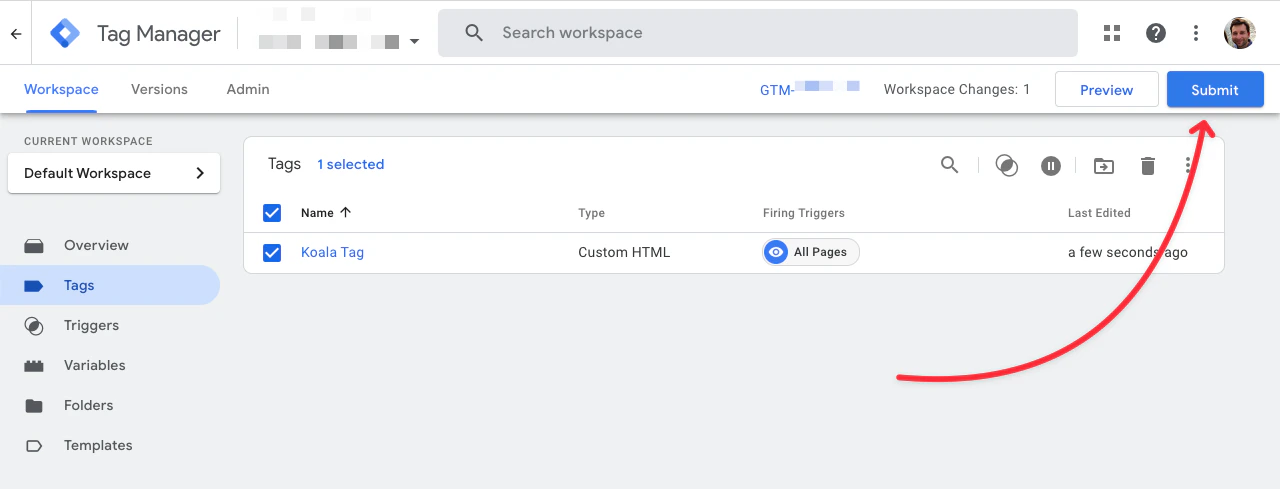This screenshot has height=489, width=1280.
Task: Click the Firing Triggers column header
Action: [x=804, y=213]
